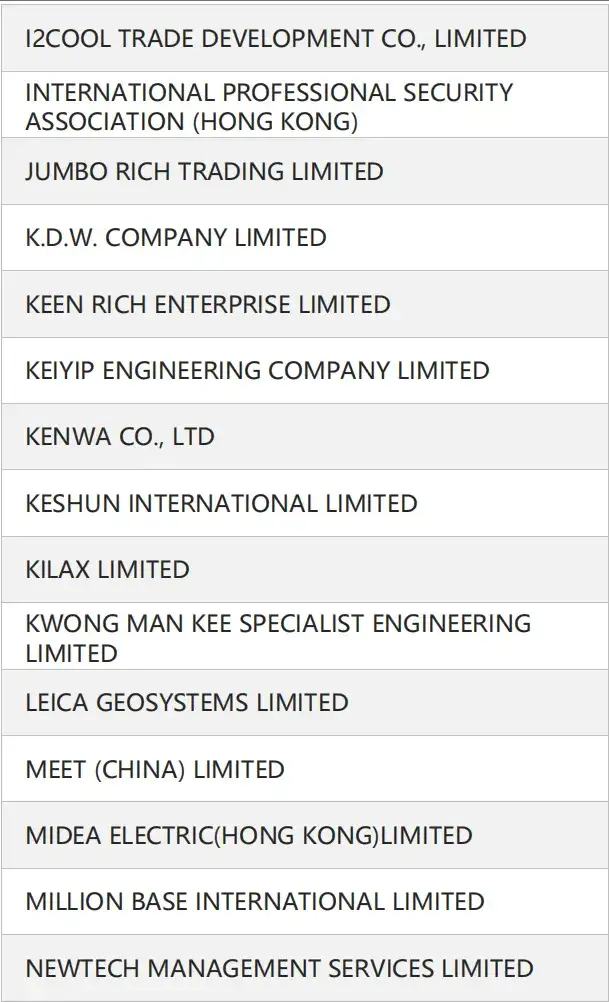
Task: Select the MEET (CHINA) LIMITED row
Action: 305,769
